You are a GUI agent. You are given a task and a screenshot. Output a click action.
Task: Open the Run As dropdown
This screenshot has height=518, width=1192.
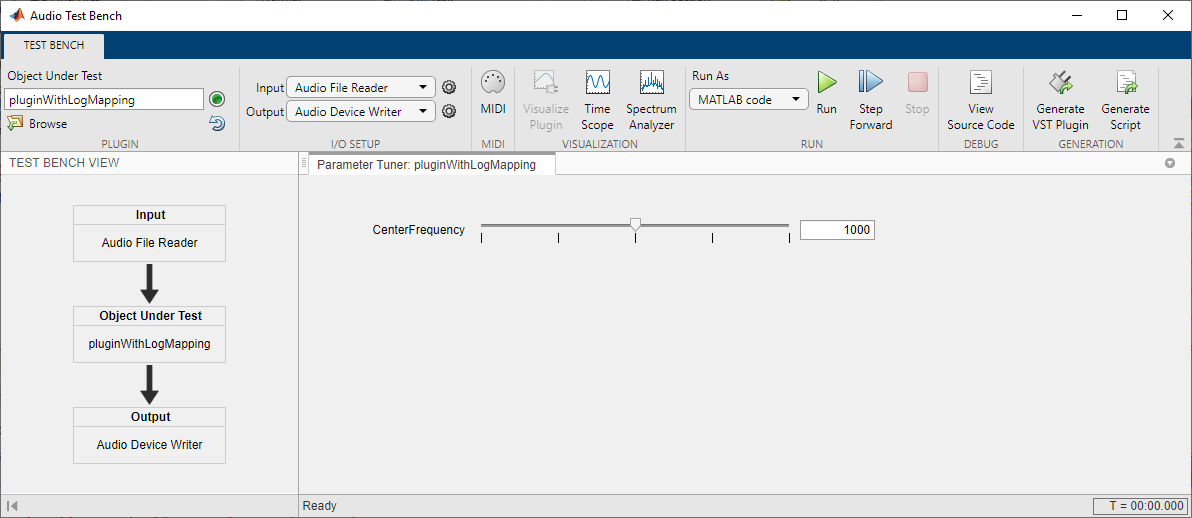click(x=749, y=100)
